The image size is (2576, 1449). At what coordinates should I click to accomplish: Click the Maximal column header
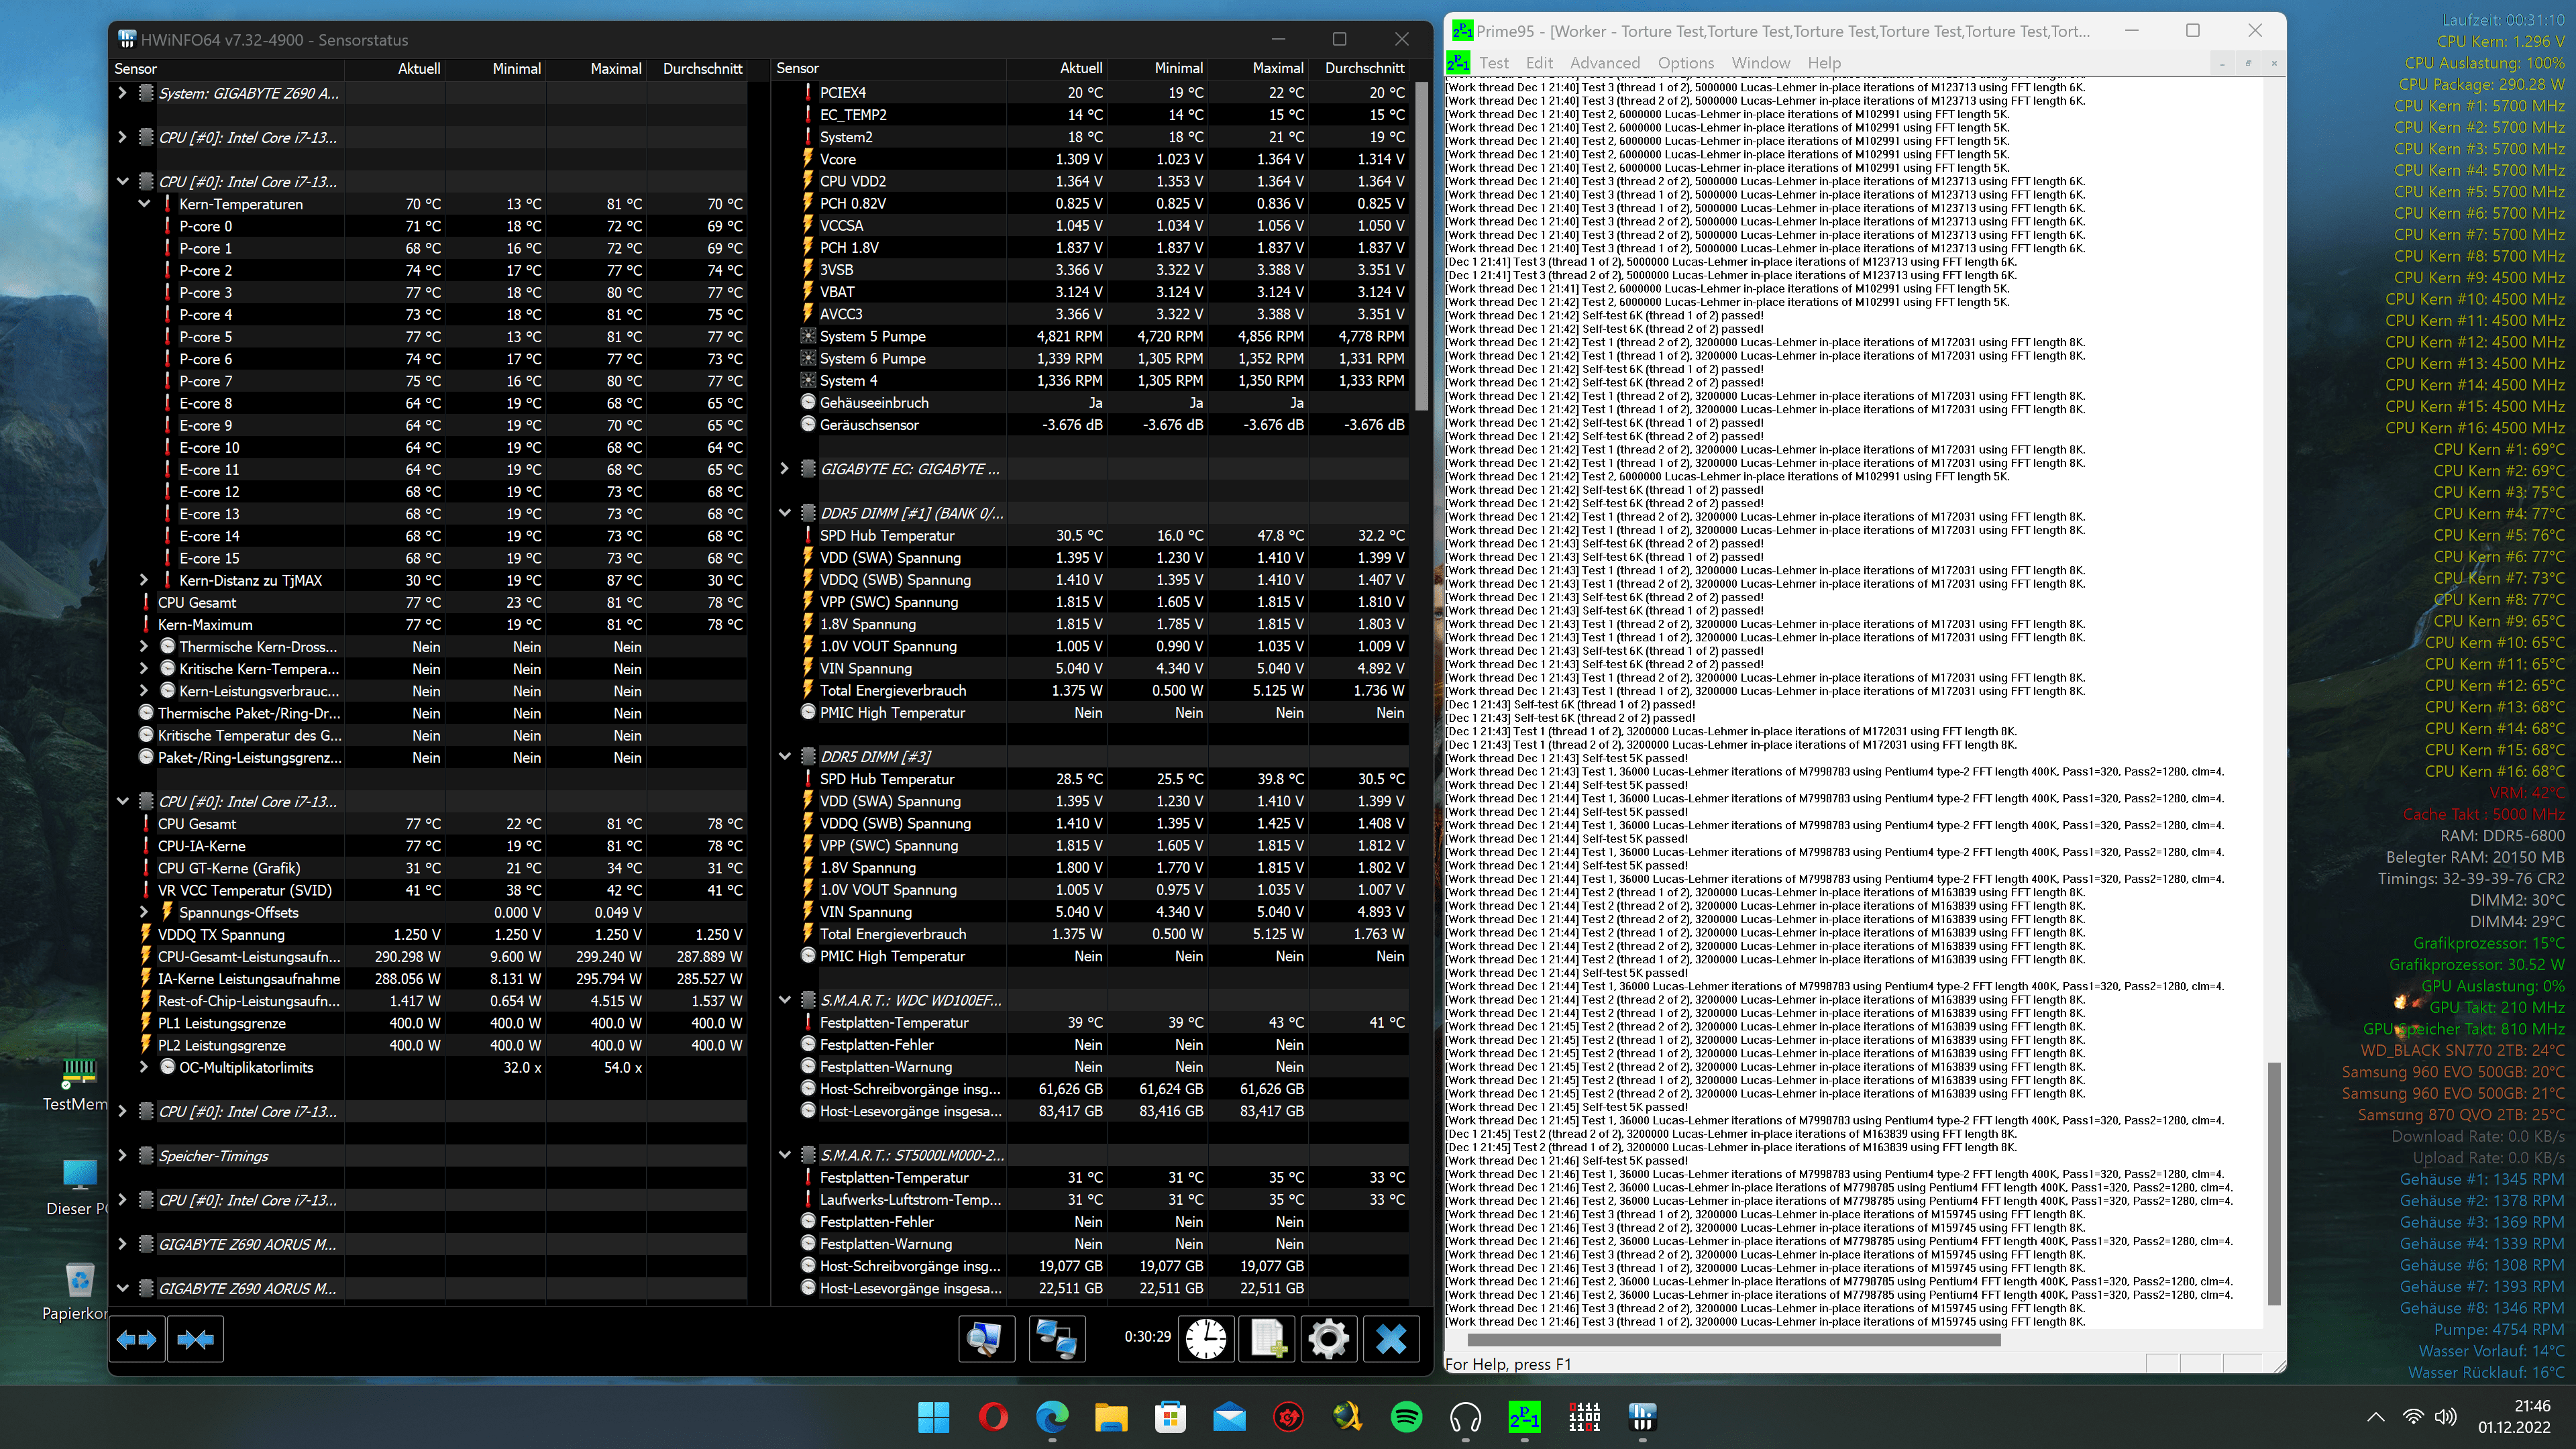tap(615, 69)
